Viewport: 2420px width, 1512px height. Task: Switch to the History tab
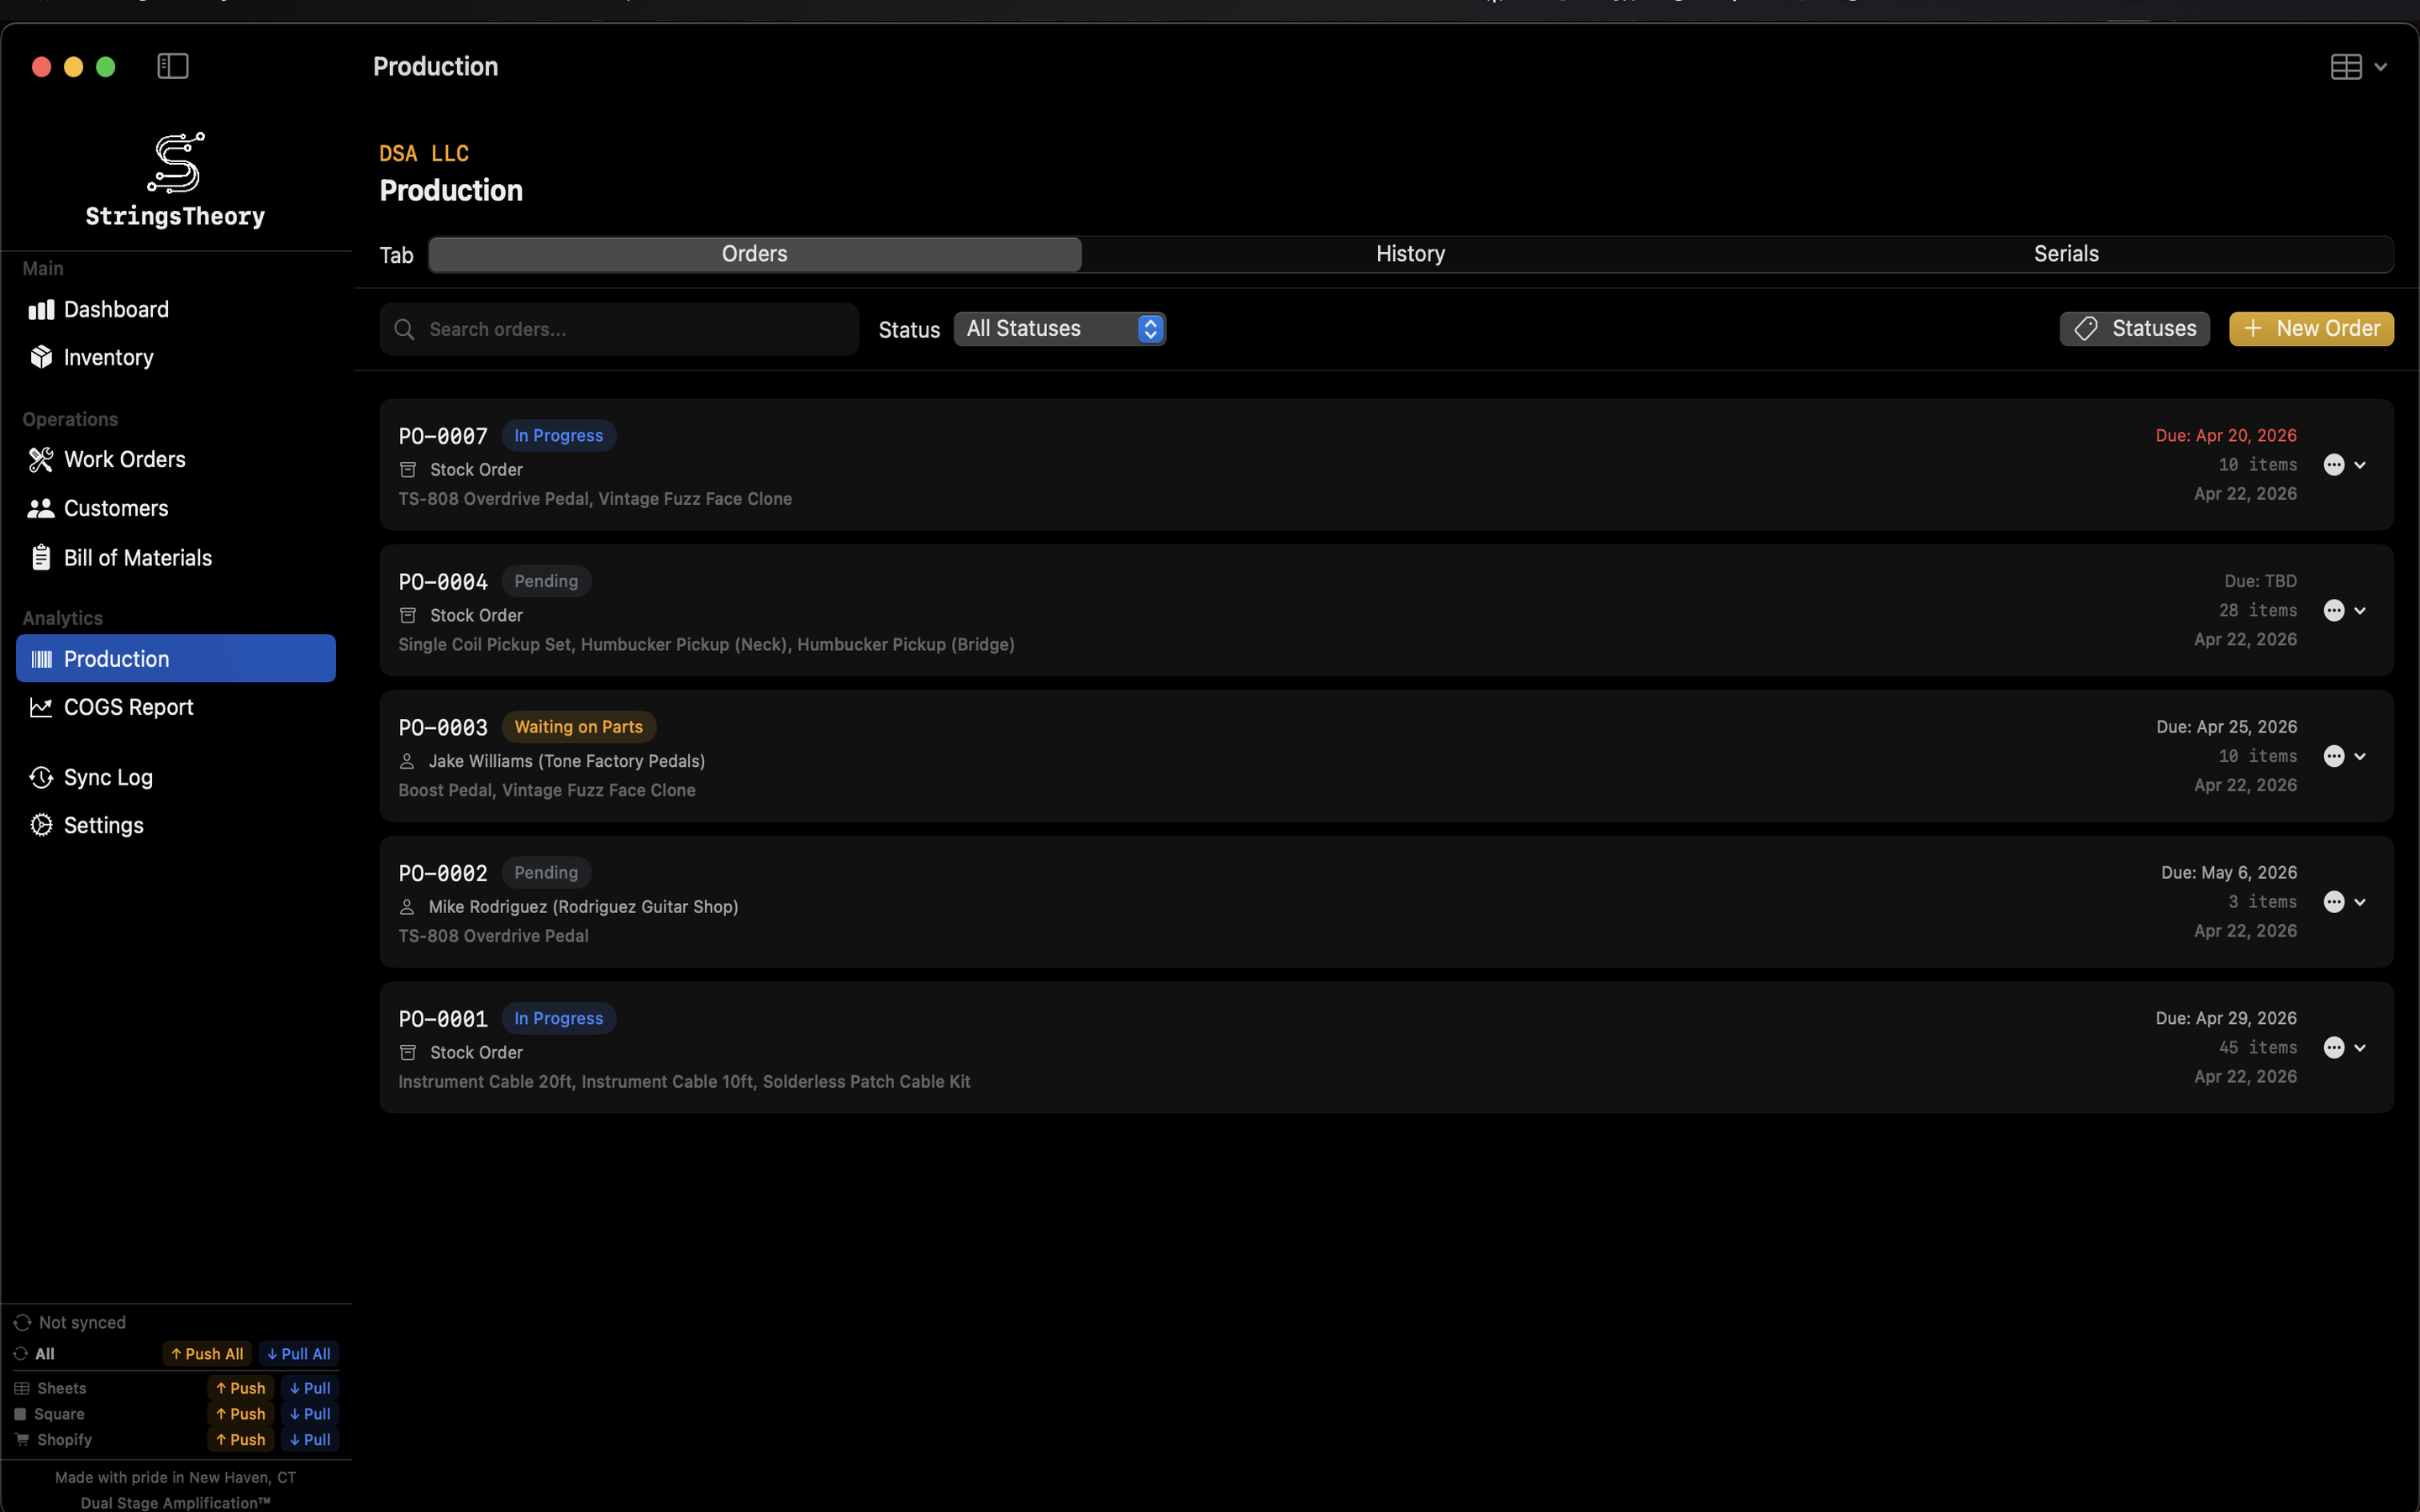1410,253
